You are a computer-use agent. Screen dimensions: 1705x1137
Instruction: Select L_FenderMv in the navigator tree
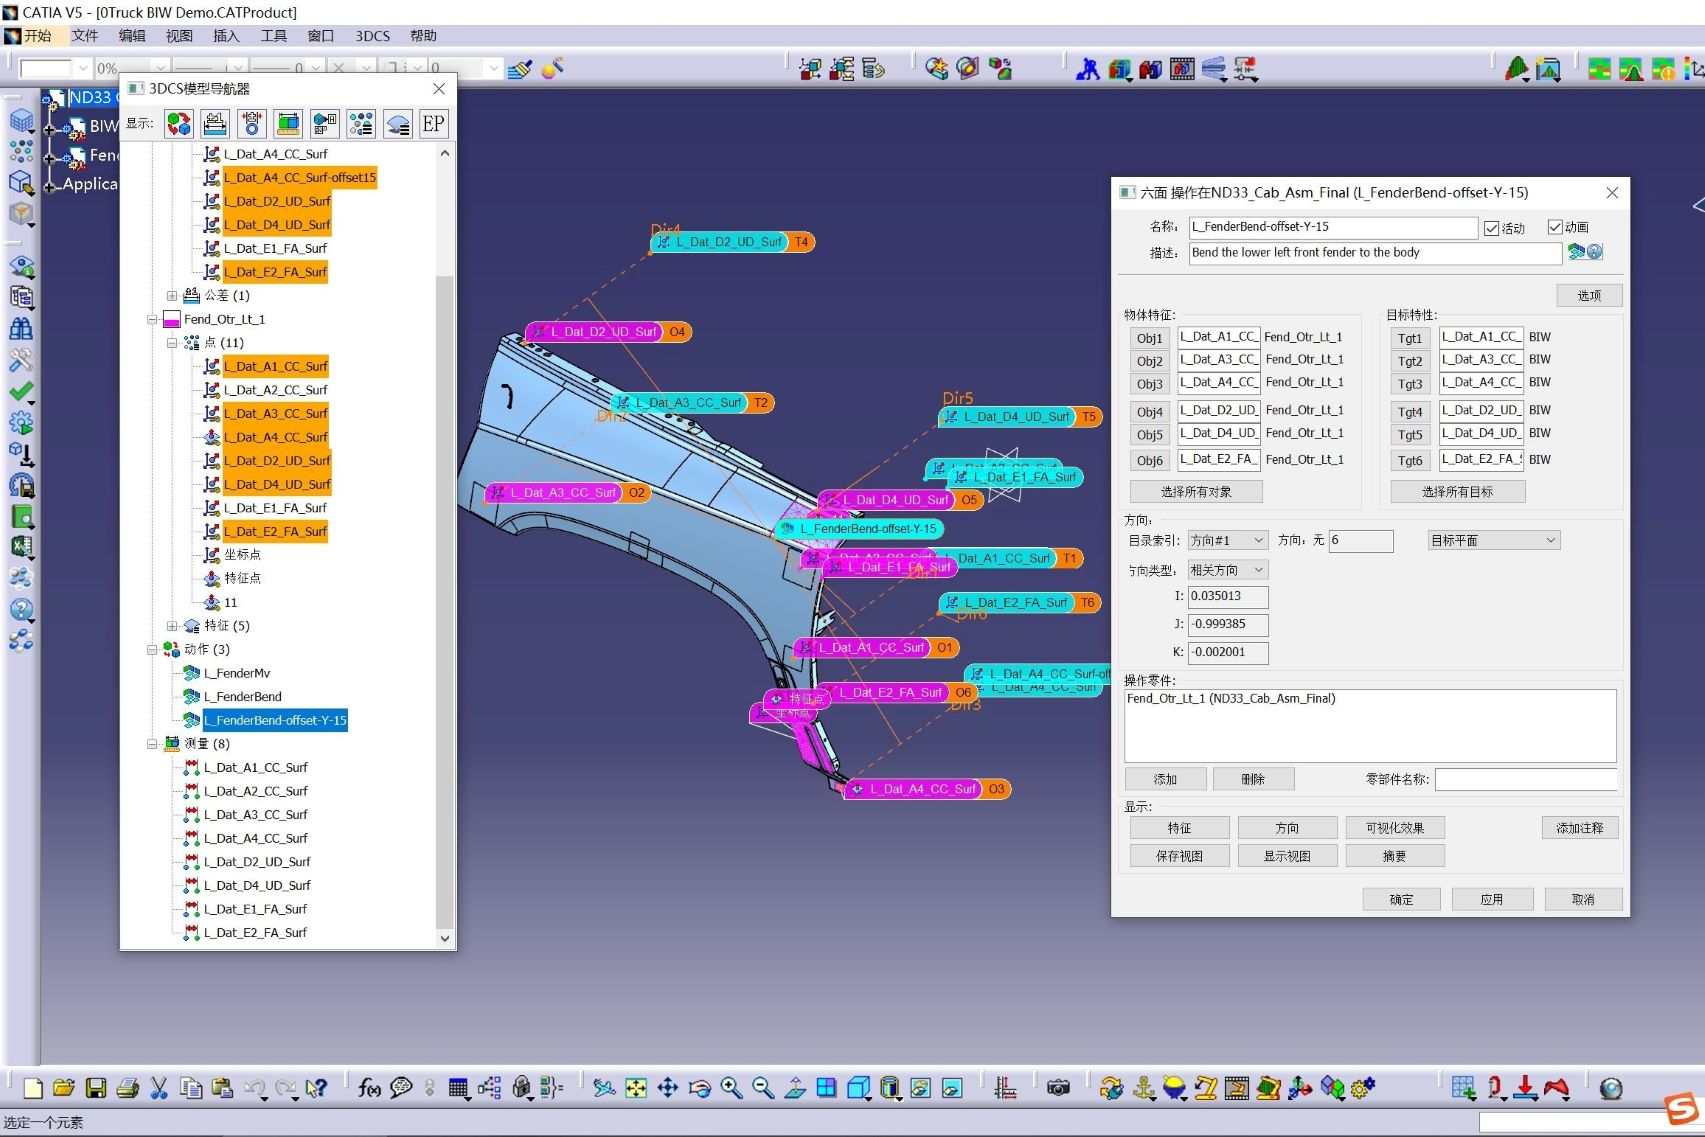(x=237, y=674)
